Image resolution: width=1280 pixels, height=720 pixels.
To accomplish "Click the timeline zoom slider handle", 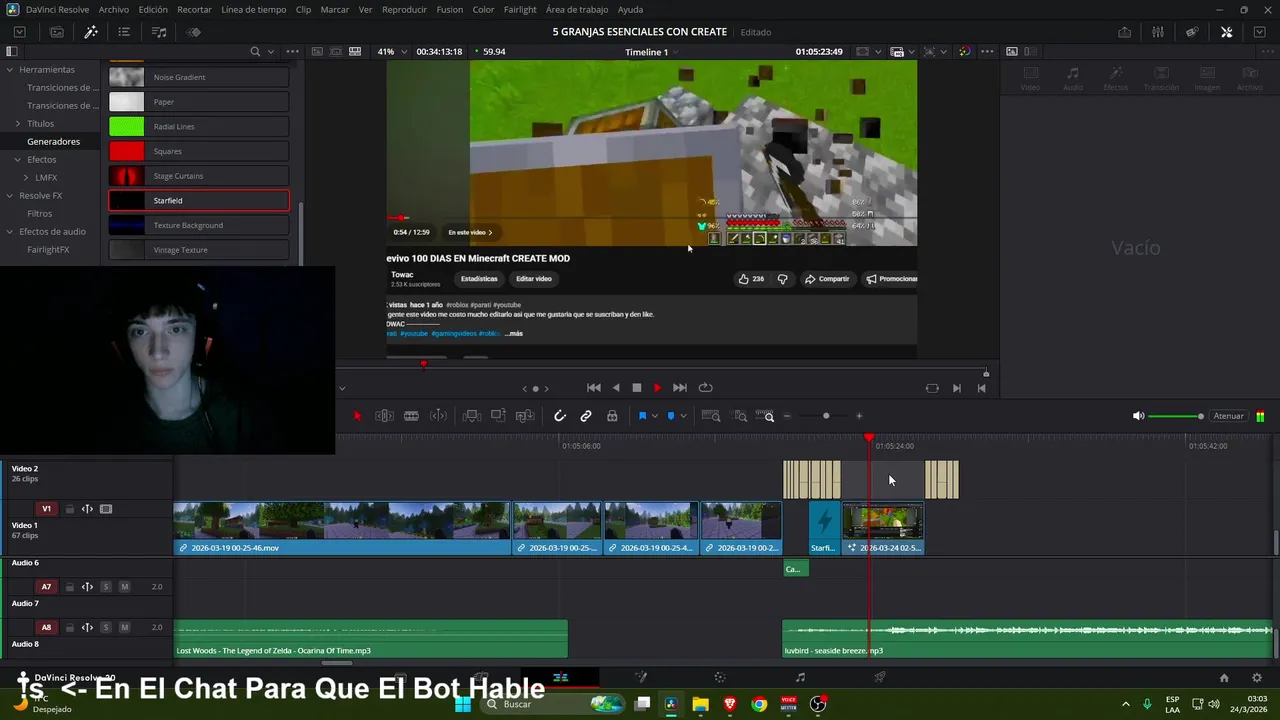I will pos(826,416).
